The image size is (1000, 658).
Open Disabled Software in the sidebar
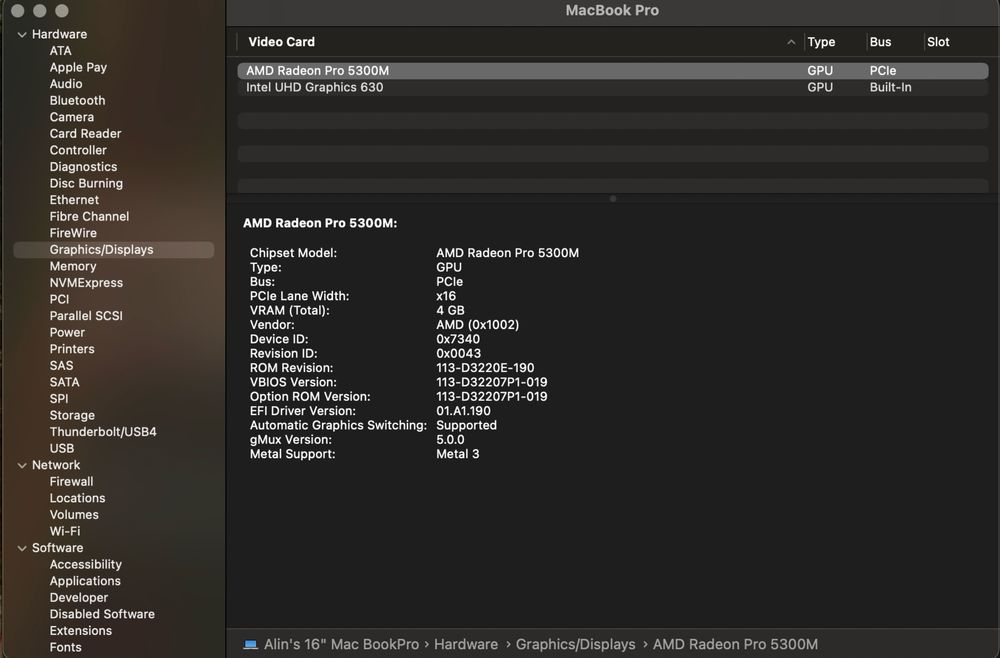[102, 615]
